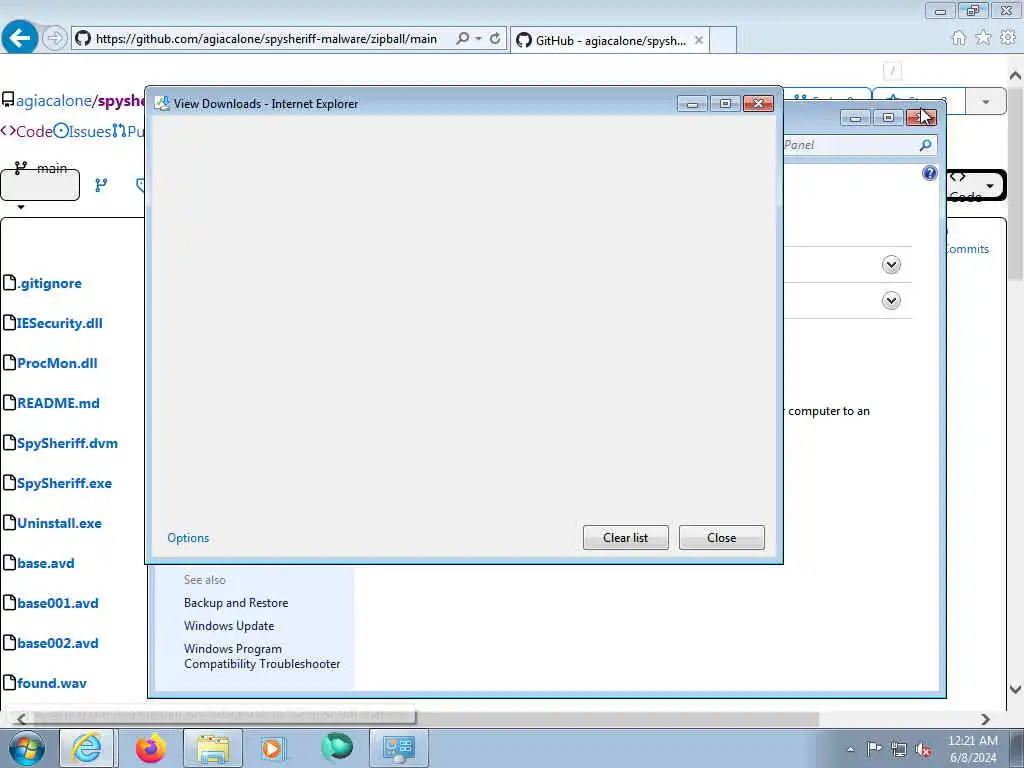The width and height of the screenshot is (1024, 768).
Task: Open the SpySheriff.dvm file
Action: [67, 443]
